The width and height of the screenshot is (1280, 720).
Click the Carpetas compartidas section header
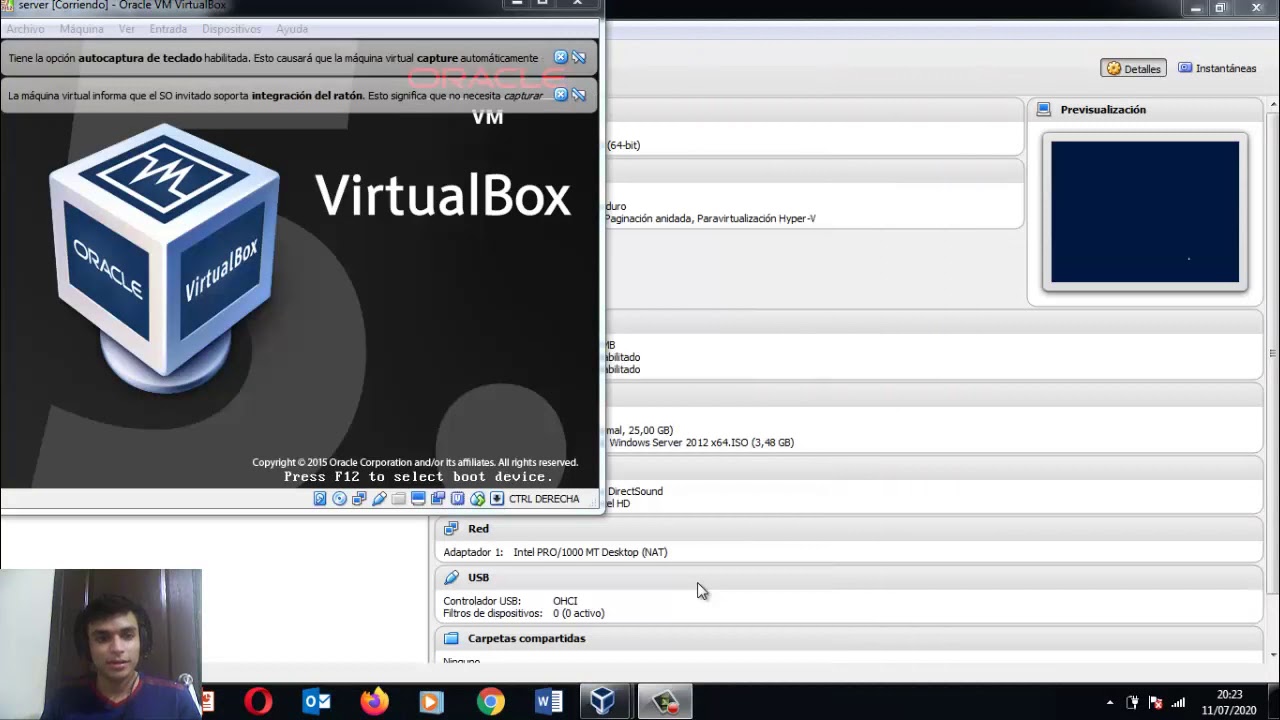tap(849, 638)
